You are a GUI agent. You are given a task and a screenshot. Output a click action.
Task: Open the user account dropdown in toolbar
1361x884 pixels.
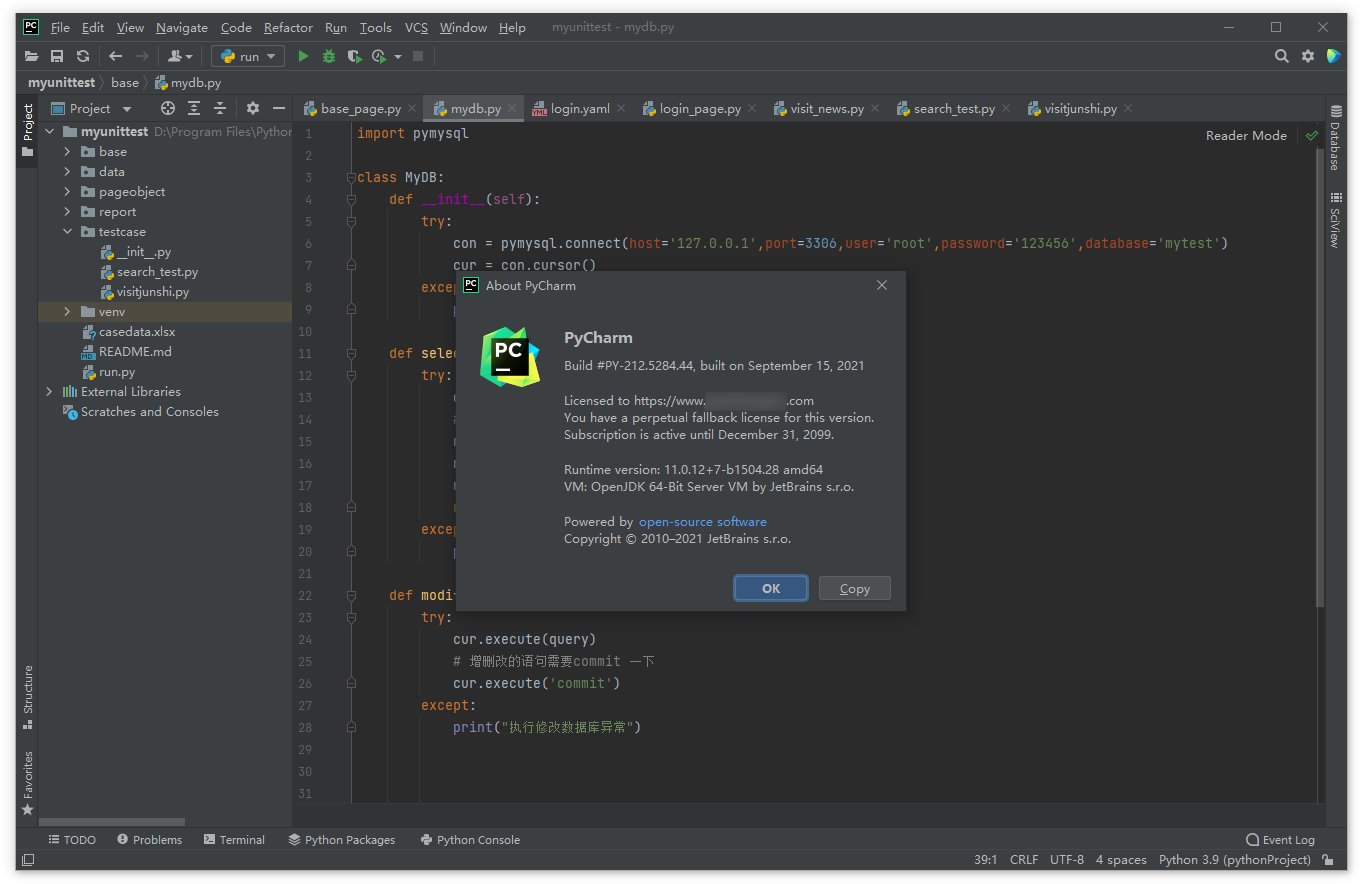pyautogui.click(x=180, y=57)
